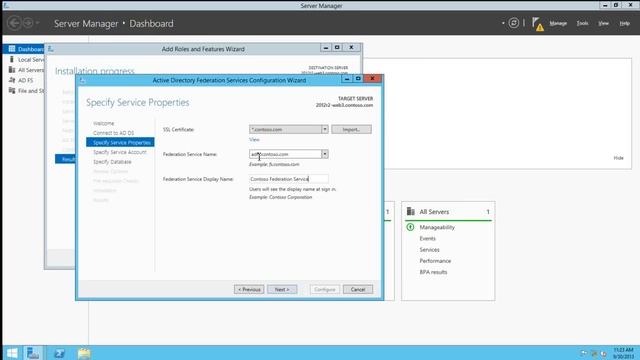Minimize the Add Roles and Features Wizard
The height and width of the screenshot is (360, 640).
[326, 47]
